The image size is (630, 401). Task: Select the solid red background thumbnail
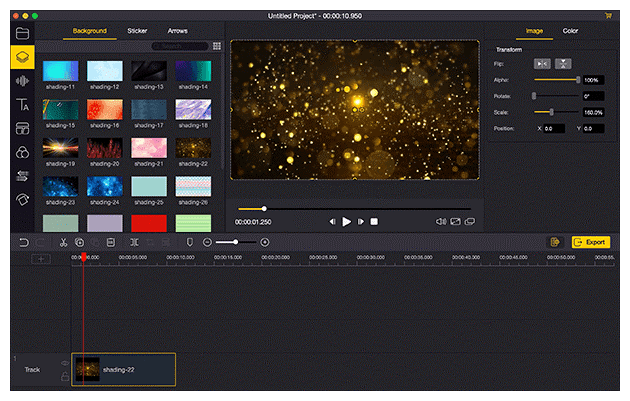coord(149,223)
